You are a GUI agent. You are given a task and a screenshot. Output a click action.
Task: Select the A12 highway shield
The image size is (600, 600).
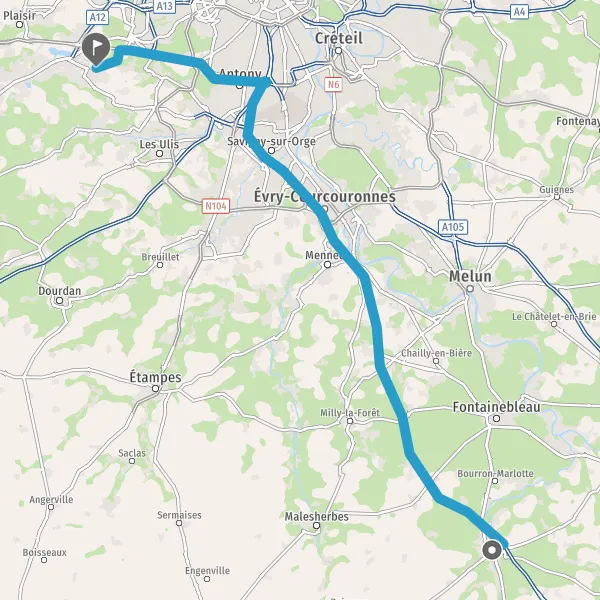point(97,17)
